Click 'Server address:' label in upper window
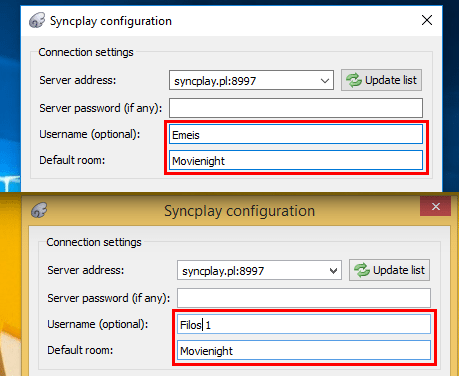The height and width of the screenshot is (376, 459). click(78, 80)
